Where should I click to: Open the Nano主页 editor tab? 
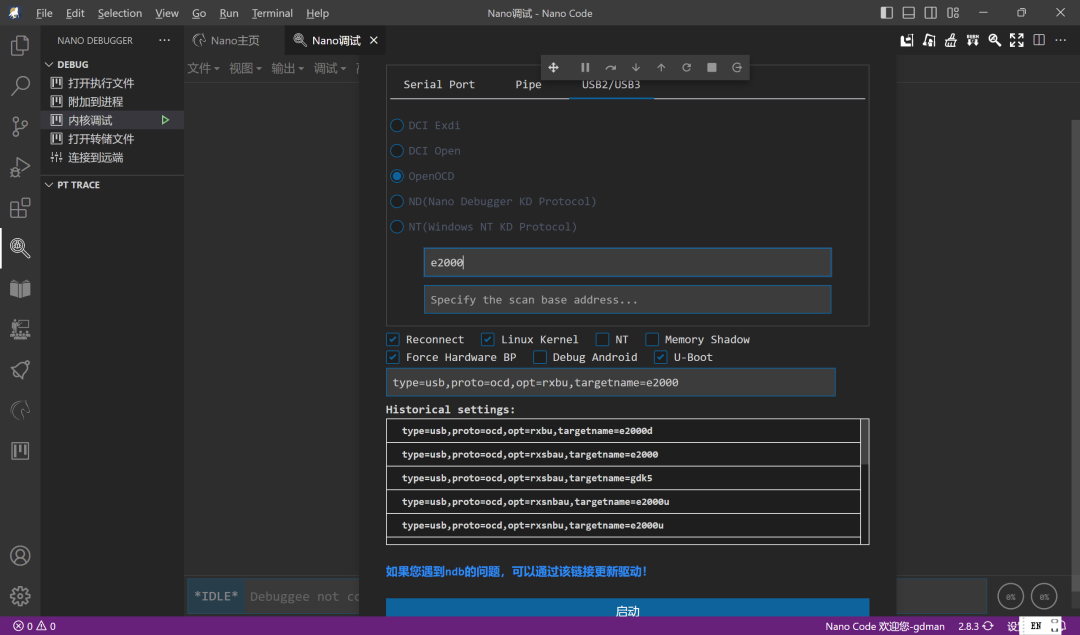click(235, 41)
